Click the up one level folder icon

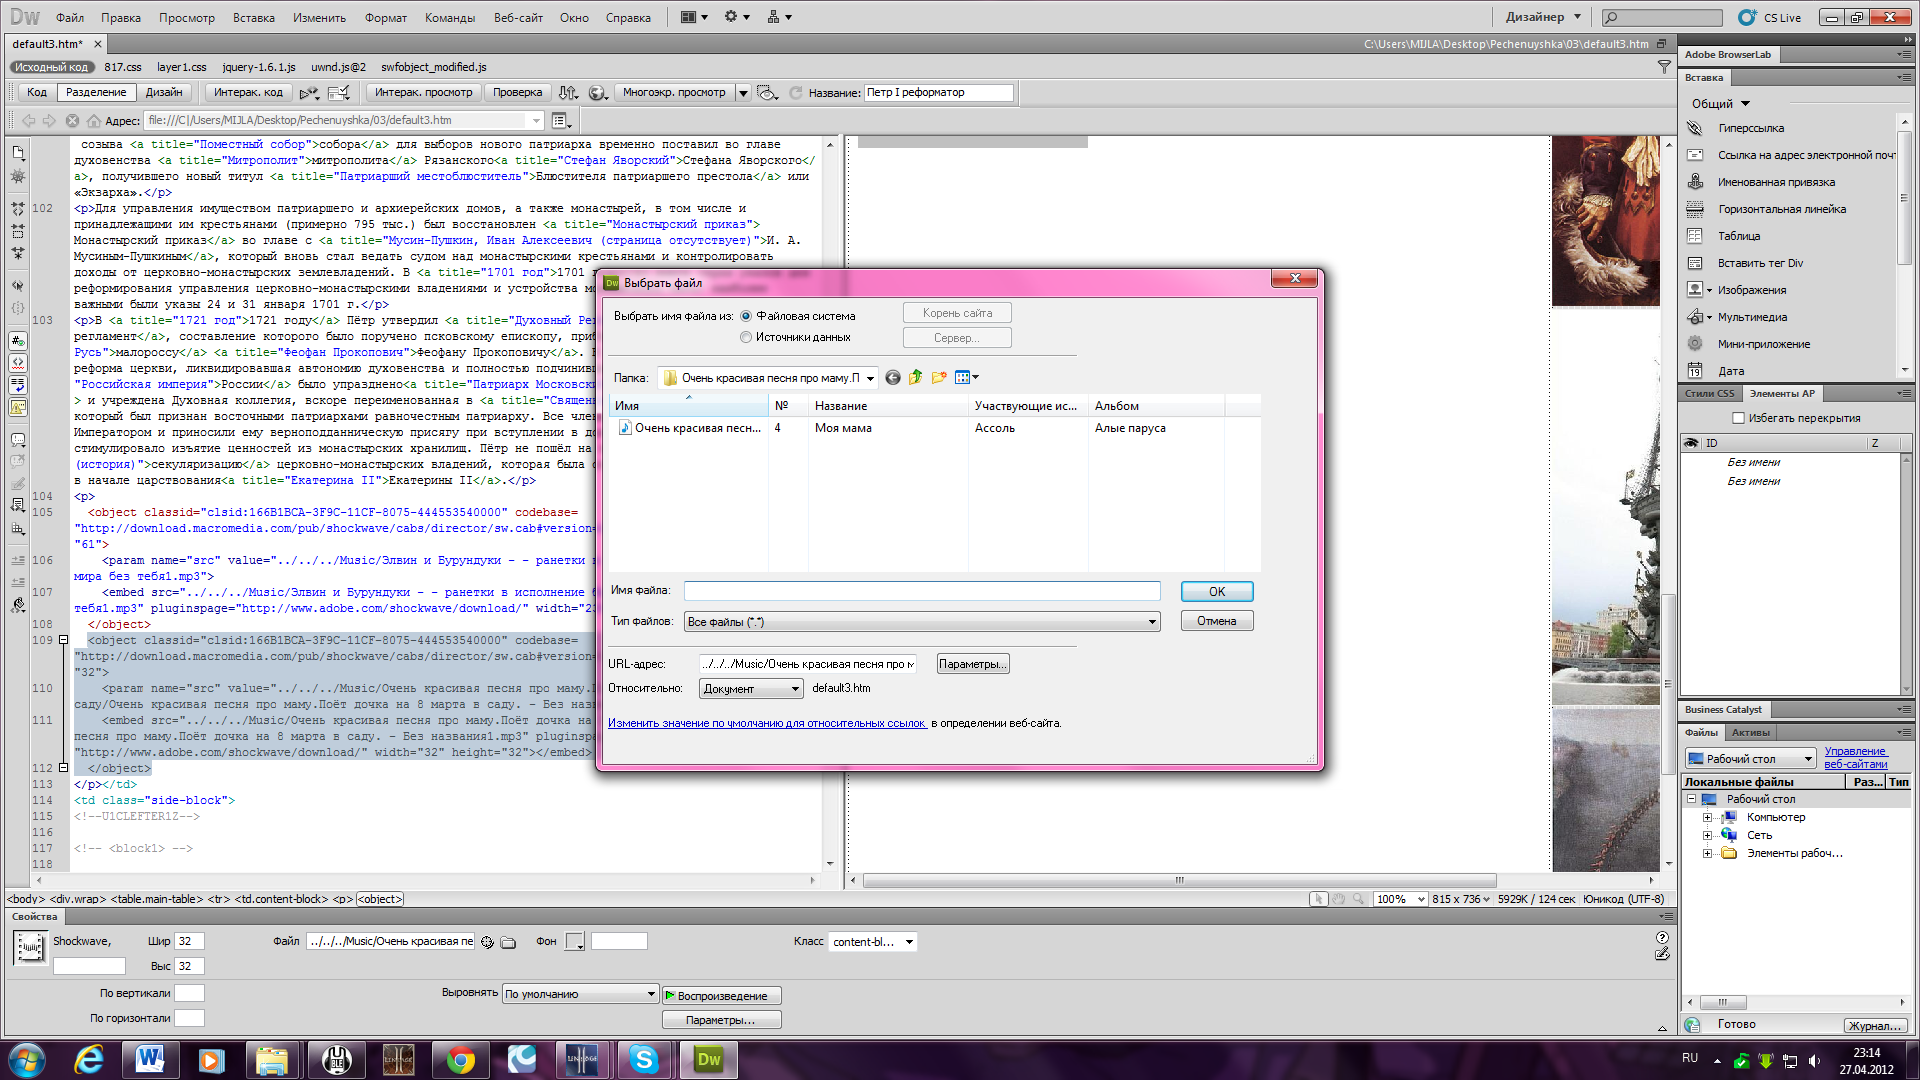pos(915,378)
